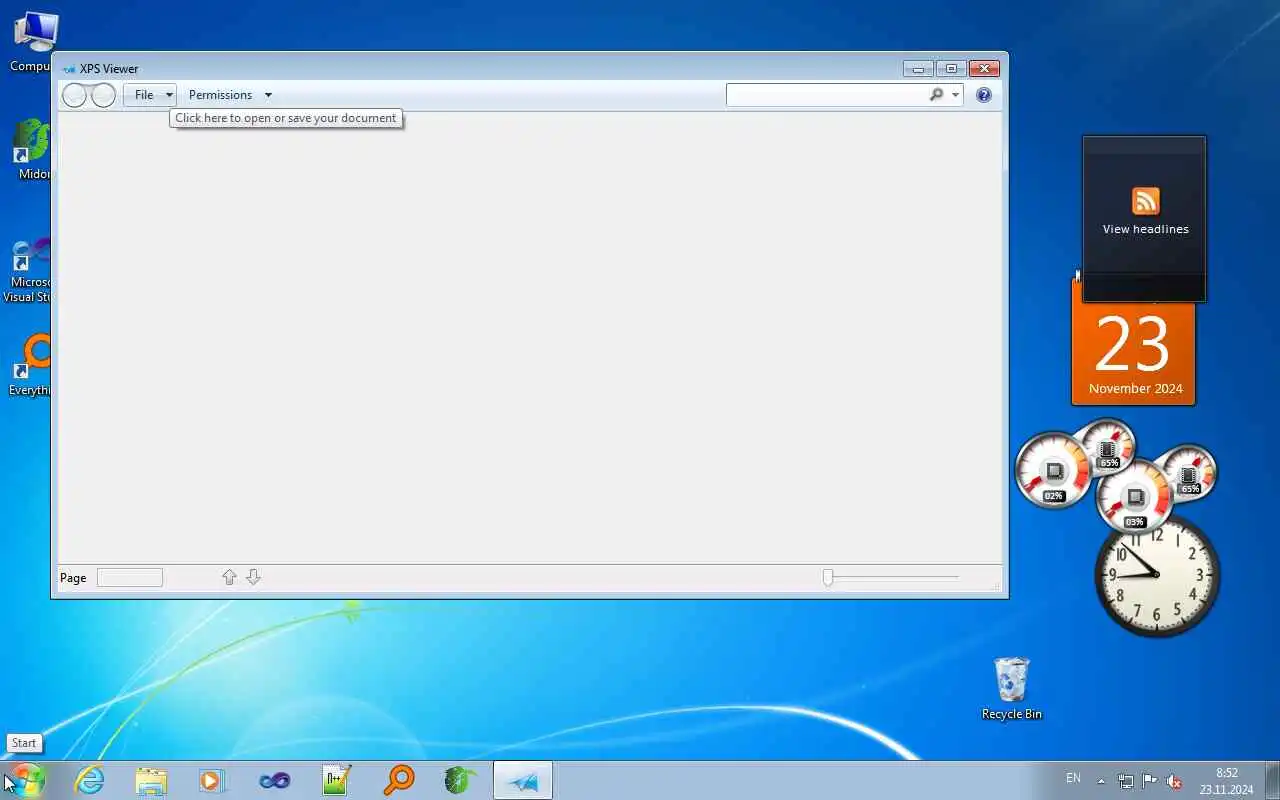Image resolution: width=1280 pixels, height=800 pixels.
Task: Open Visual Studio infinity icon on taskbar
Action: 274,780
